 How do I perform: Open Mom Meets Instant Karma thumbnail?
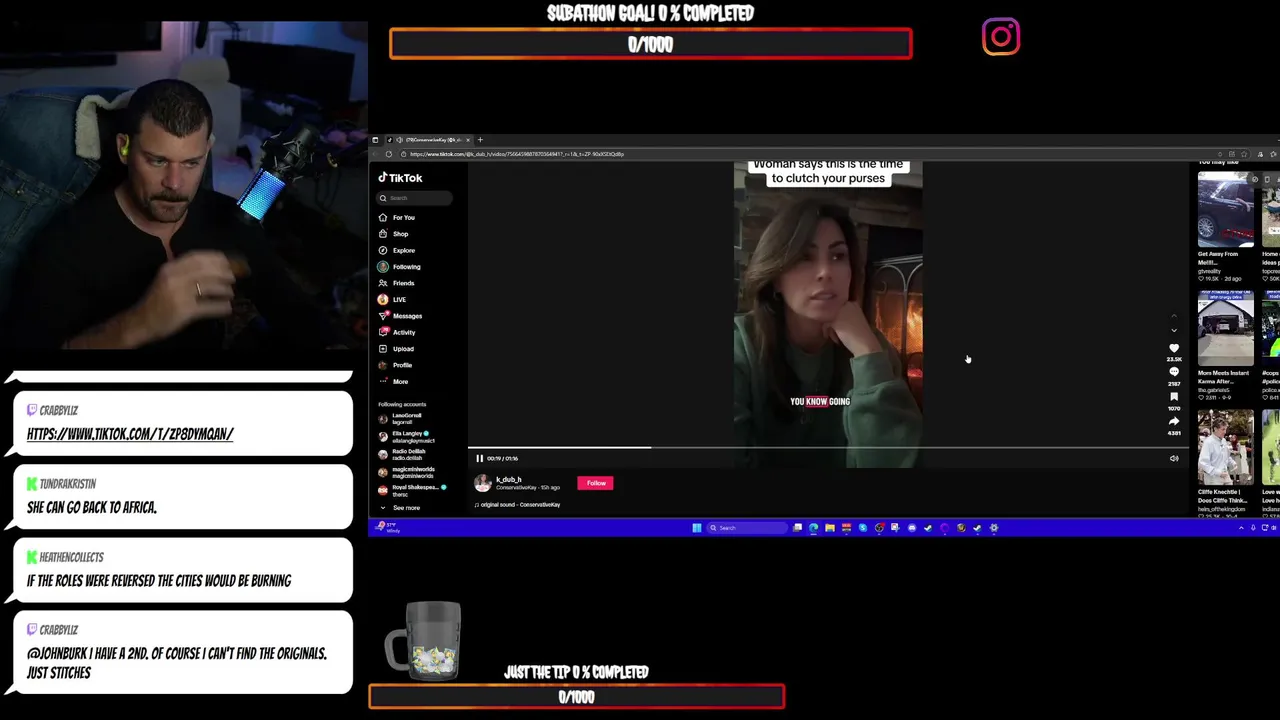point(1225,329)
